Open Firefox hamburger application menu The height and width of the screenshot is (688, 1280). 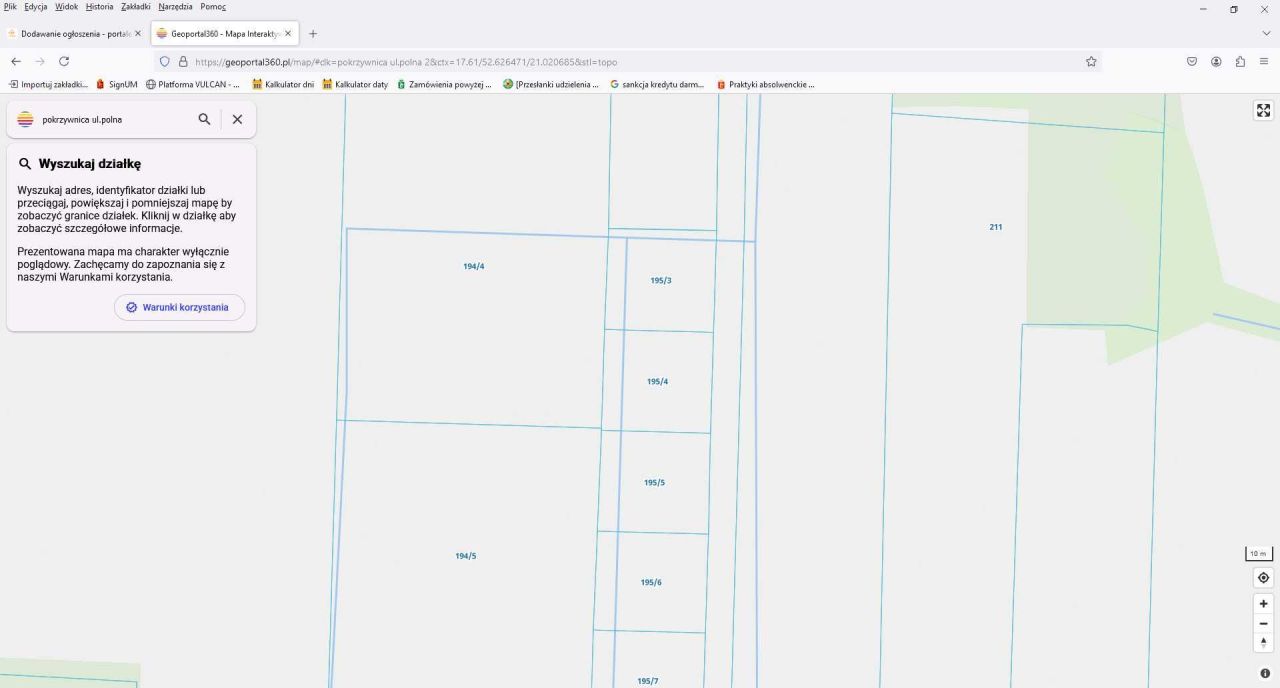point(1264,61)
